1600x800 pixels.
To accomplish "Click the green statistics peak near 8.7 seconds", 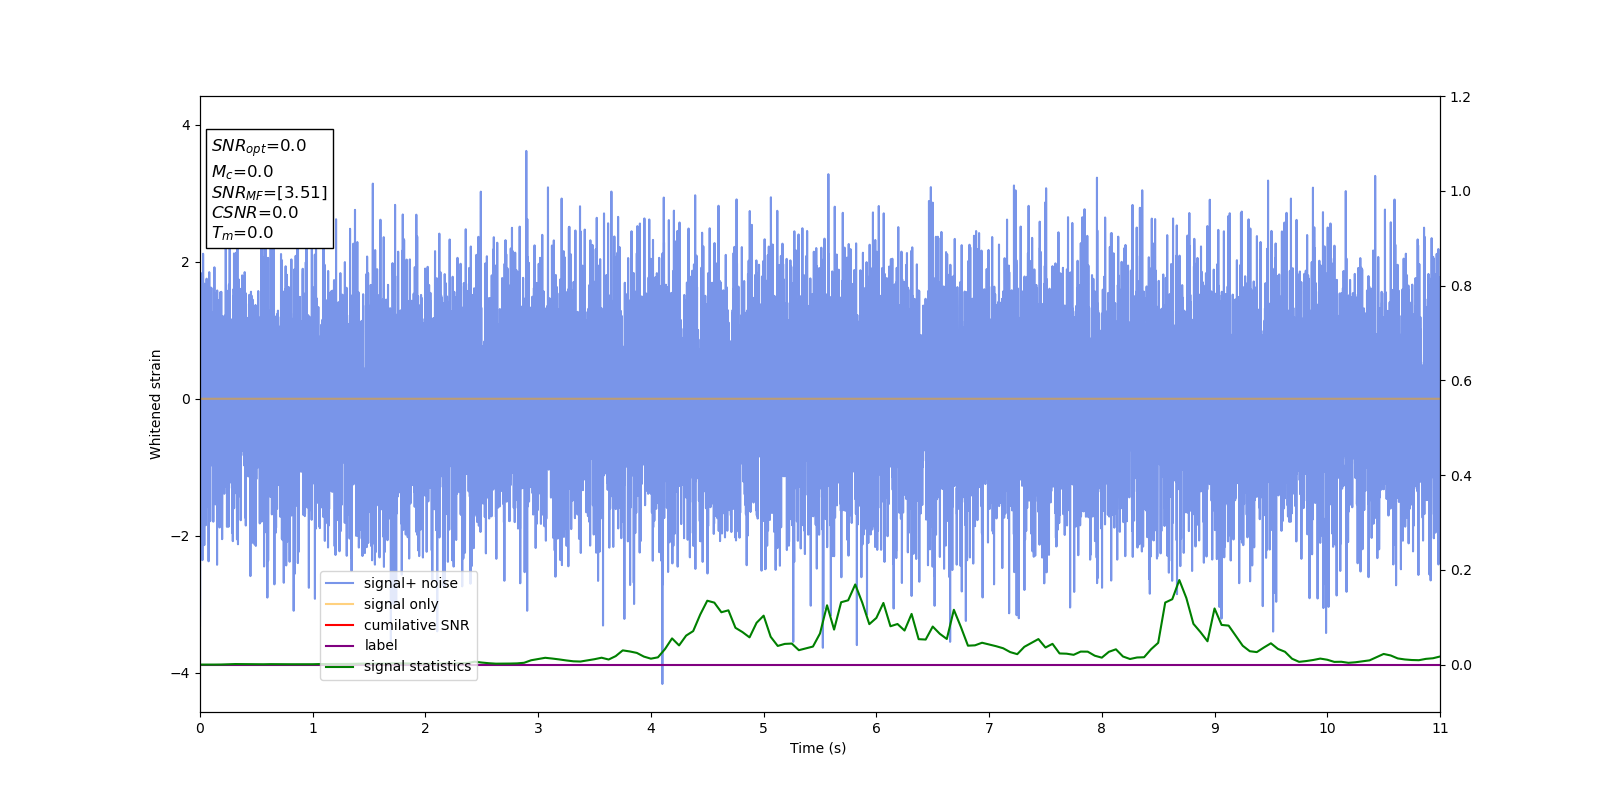I will pyautogui.click(x=1179, y=580).
